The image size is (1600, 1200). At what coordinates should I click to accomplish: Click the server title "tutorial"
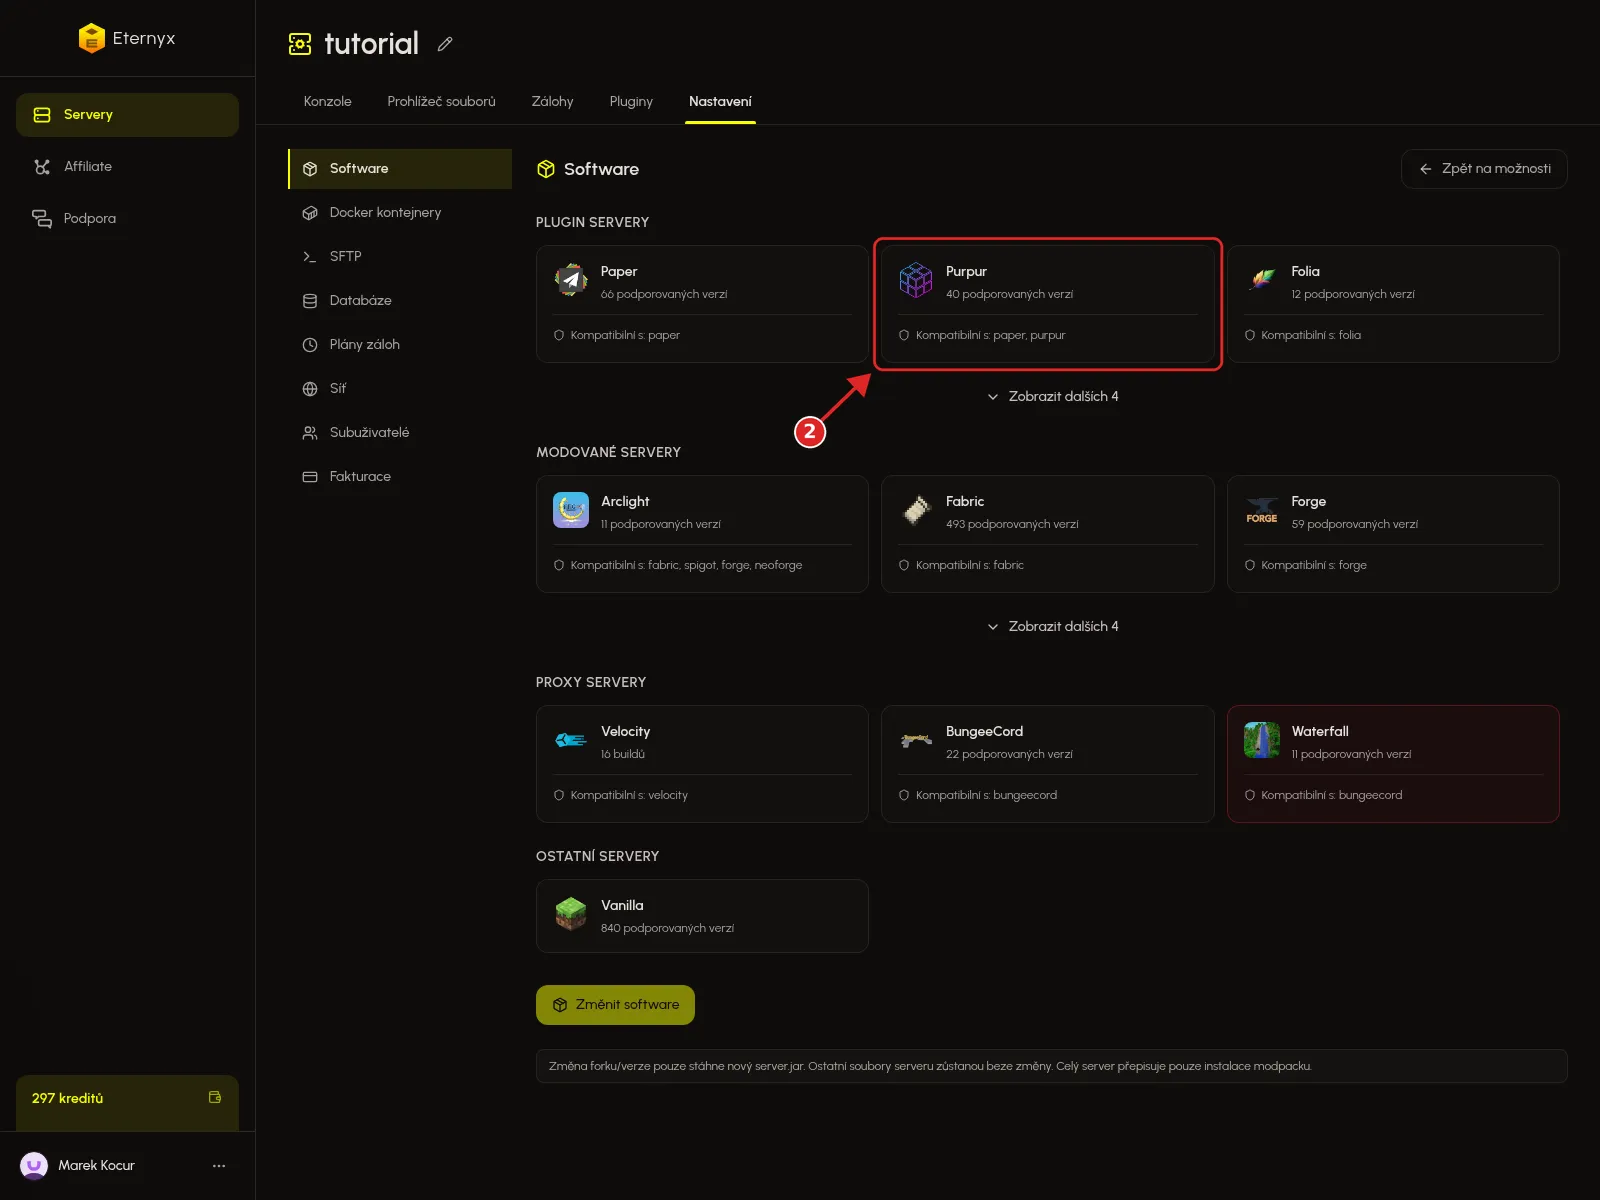pos(371,44)
